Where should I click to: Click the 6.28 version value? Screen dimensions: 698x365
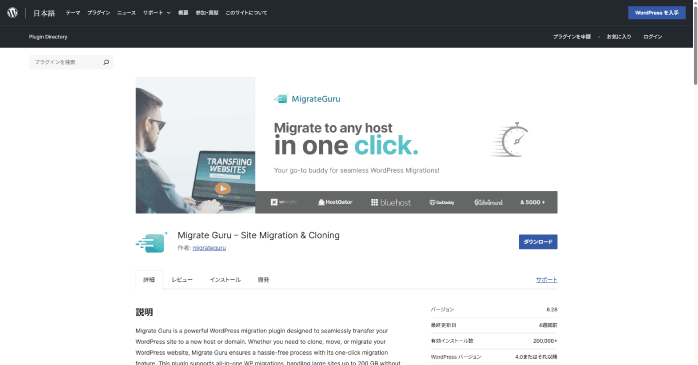552,309
